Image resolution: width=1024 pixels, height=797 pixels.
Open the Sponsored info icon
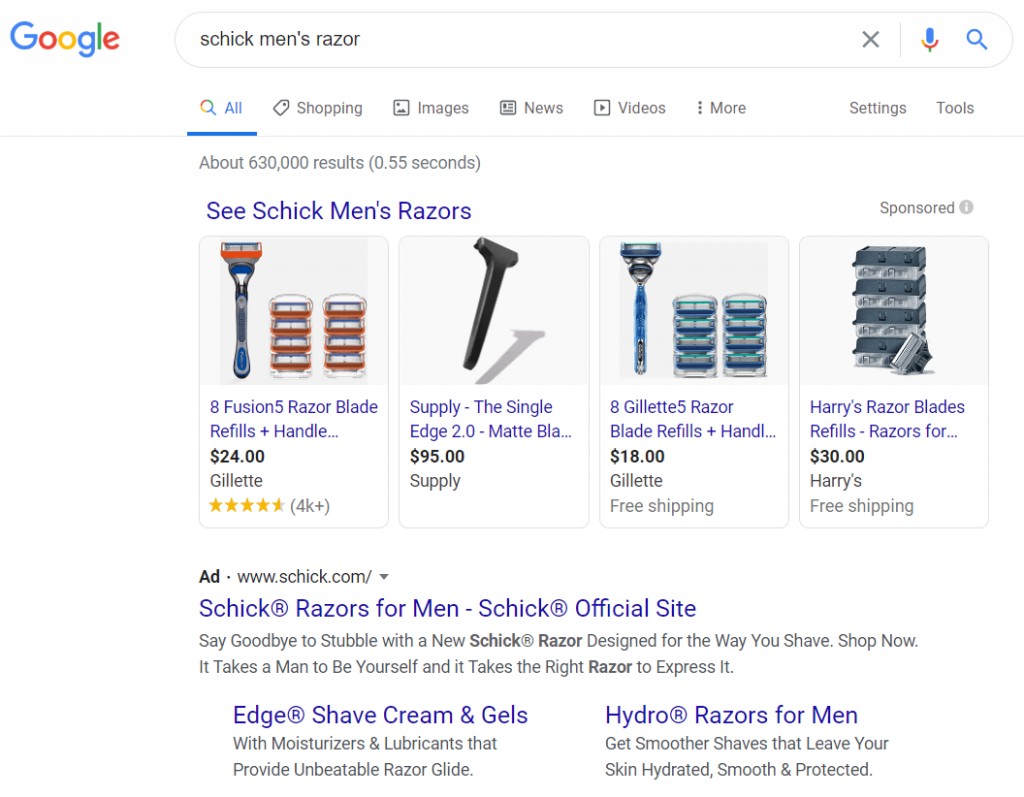[966, 207]
